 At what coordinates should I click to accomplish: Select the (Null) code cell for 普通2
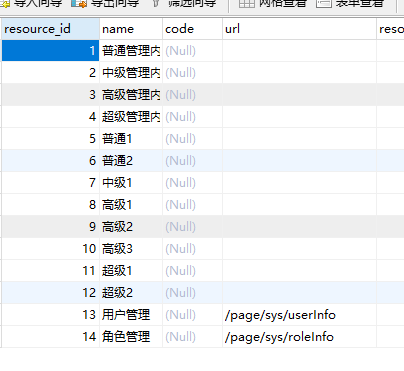(193, 161)
